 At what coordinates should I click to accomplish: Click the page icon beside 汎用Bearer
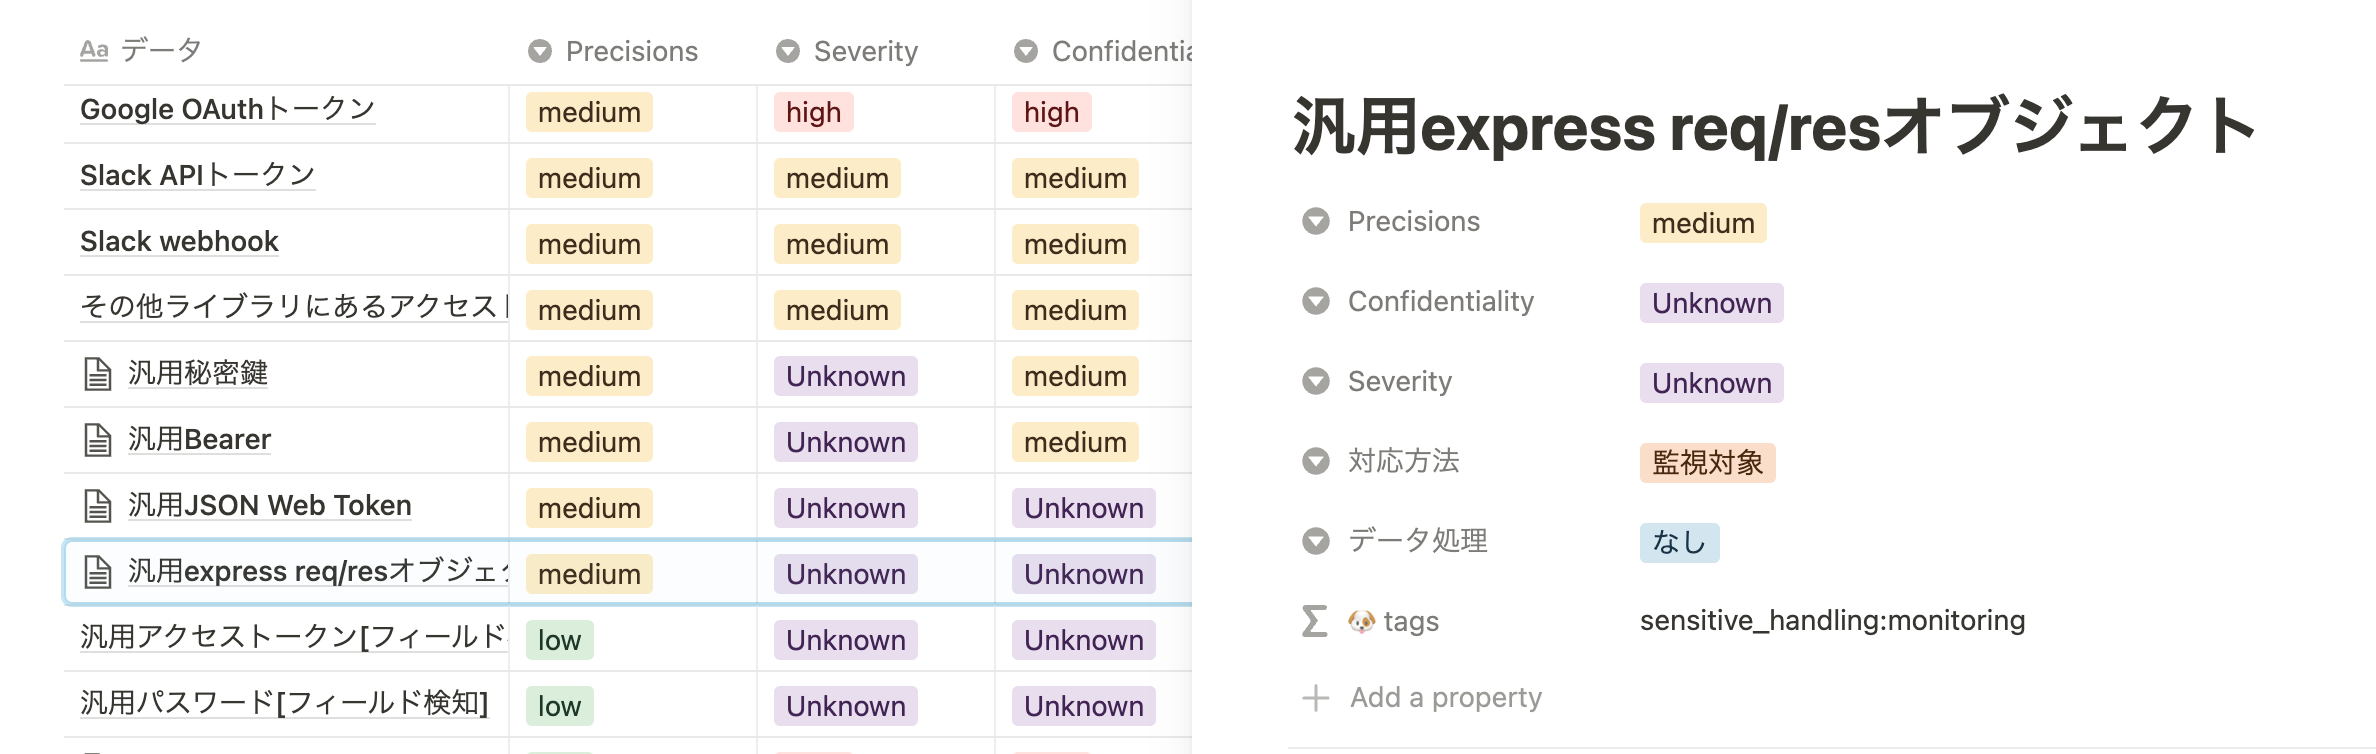point(97,440)
